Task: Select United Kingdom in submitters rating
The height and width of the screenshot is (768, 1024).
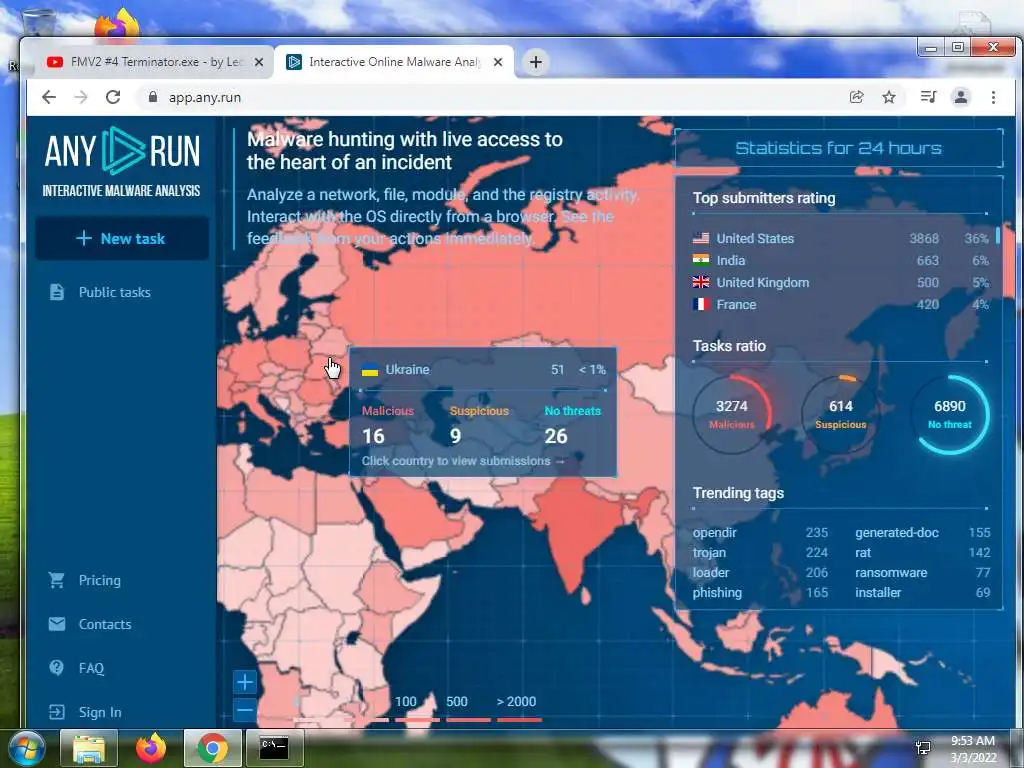Action: [x=840, y=282]
